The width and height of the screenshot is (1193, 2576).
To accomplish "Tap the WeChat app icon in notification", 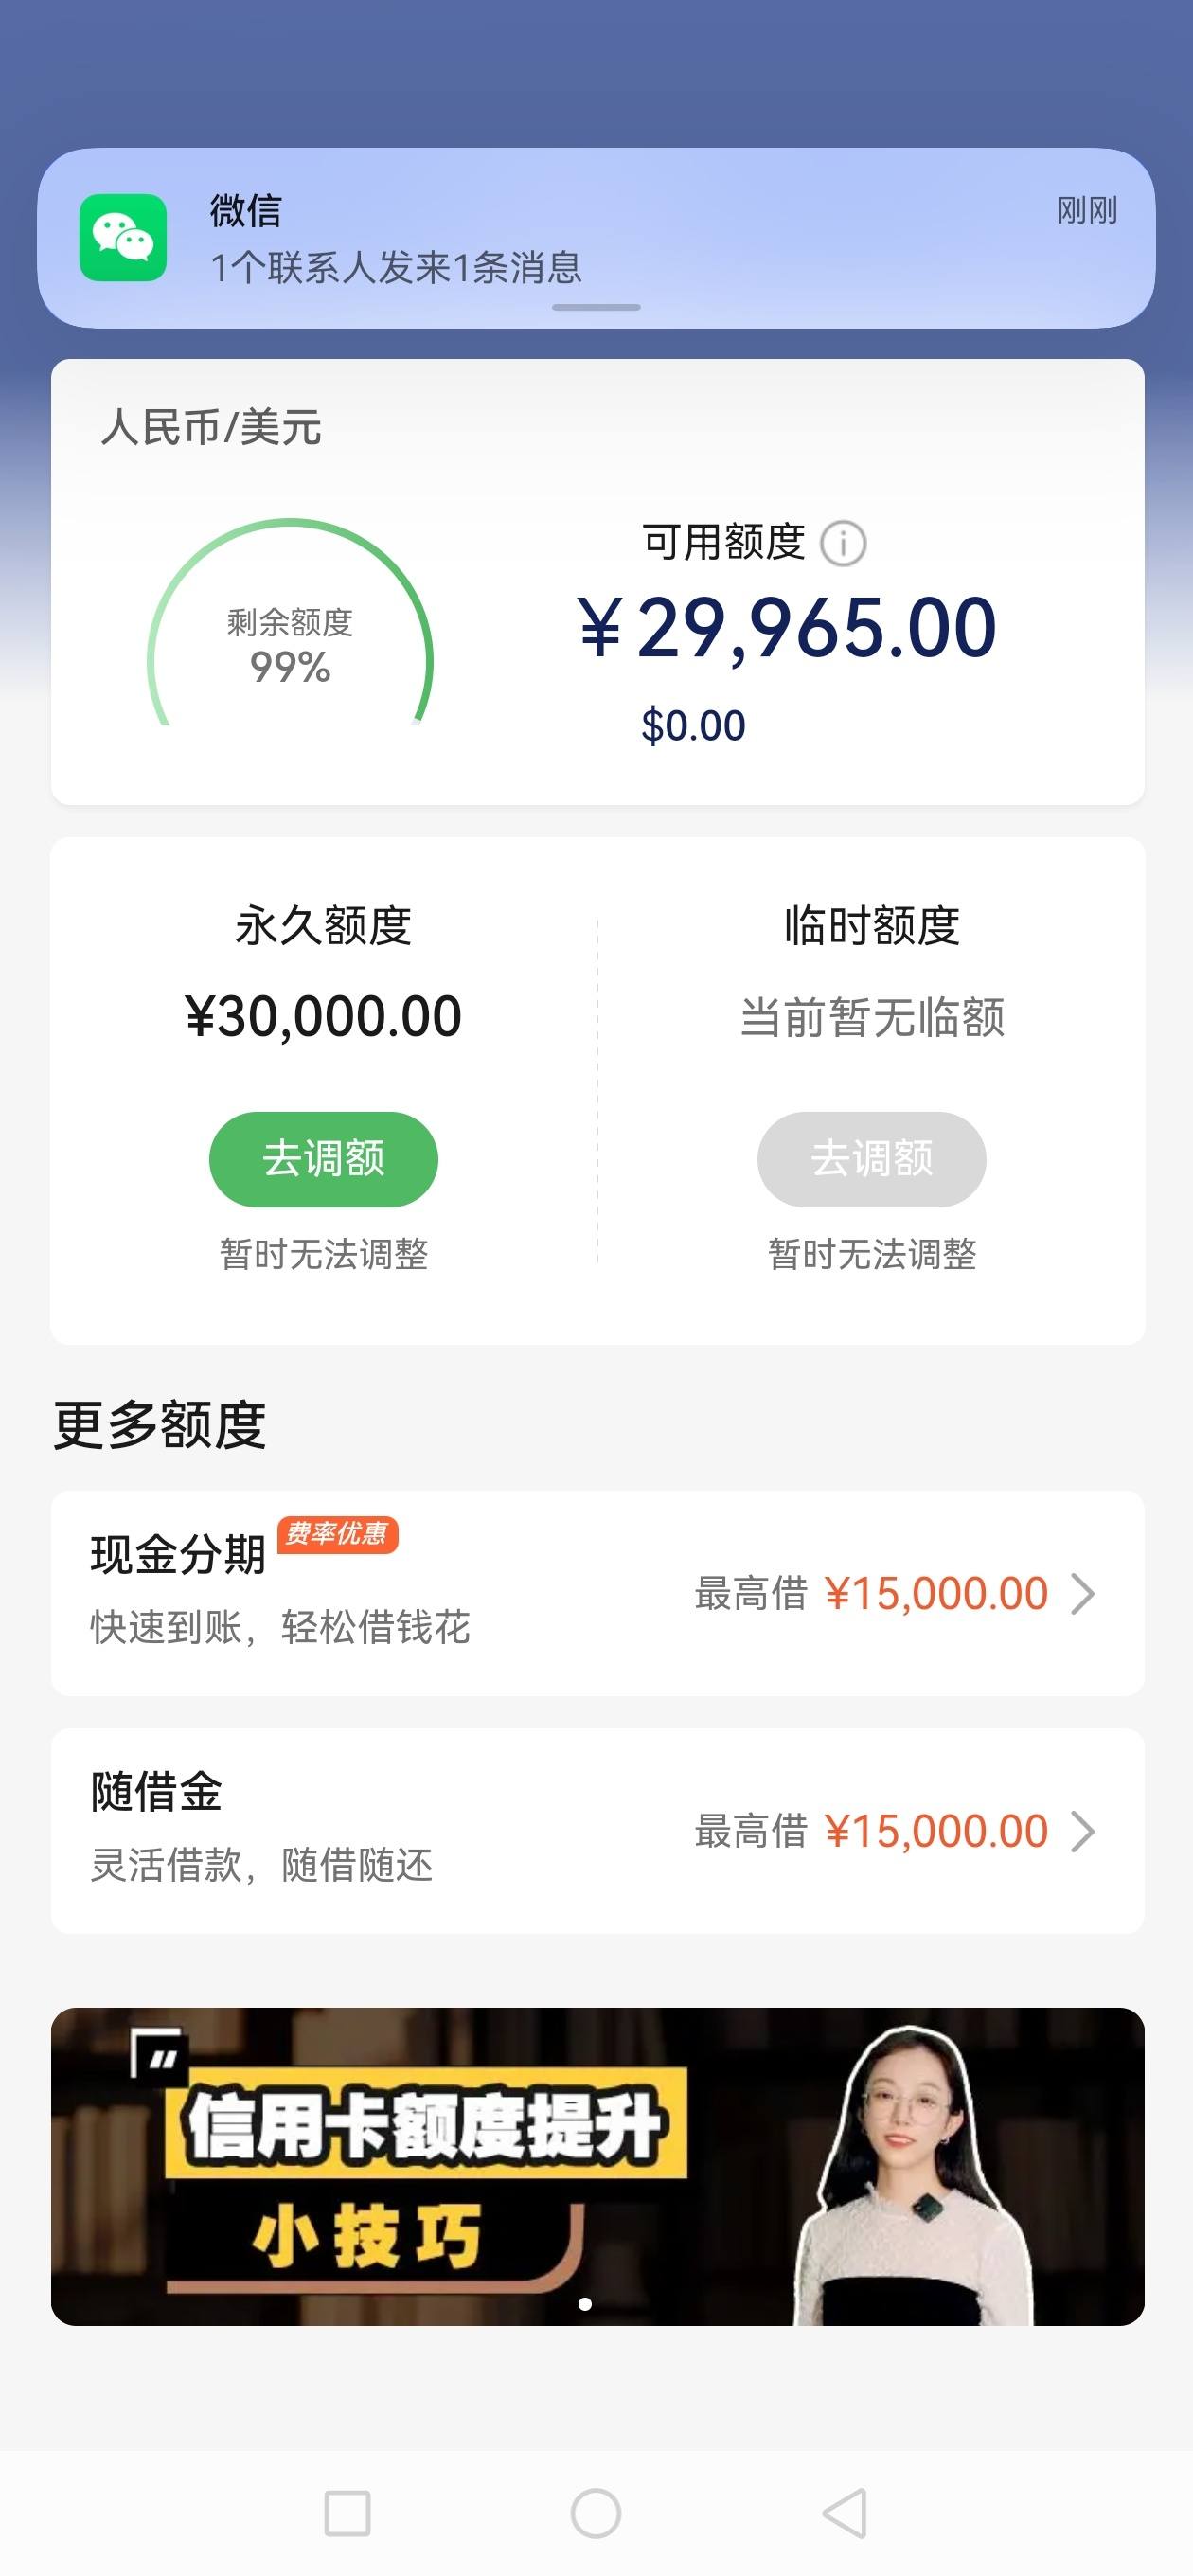I will tap(123, 238).
